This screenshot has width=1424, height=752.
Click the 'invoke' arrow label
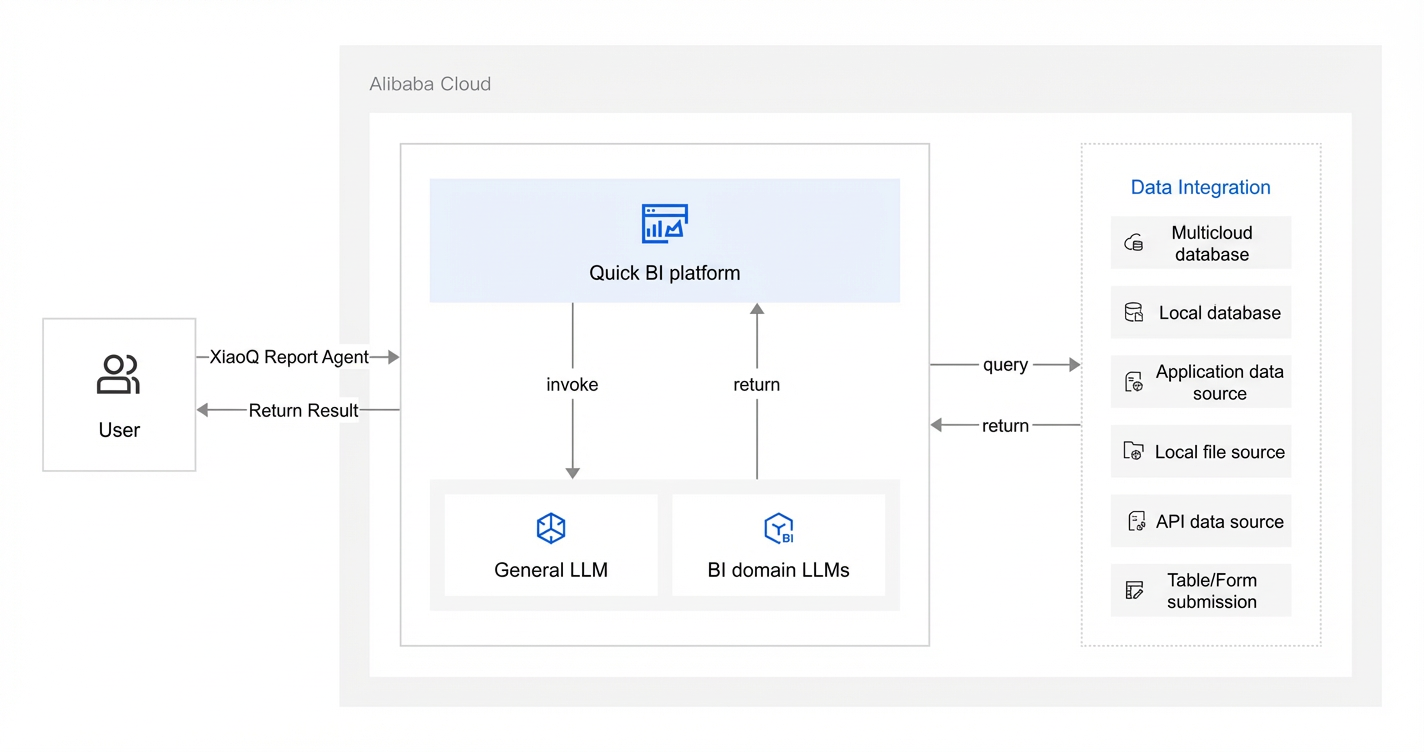(x=572, y=384)
